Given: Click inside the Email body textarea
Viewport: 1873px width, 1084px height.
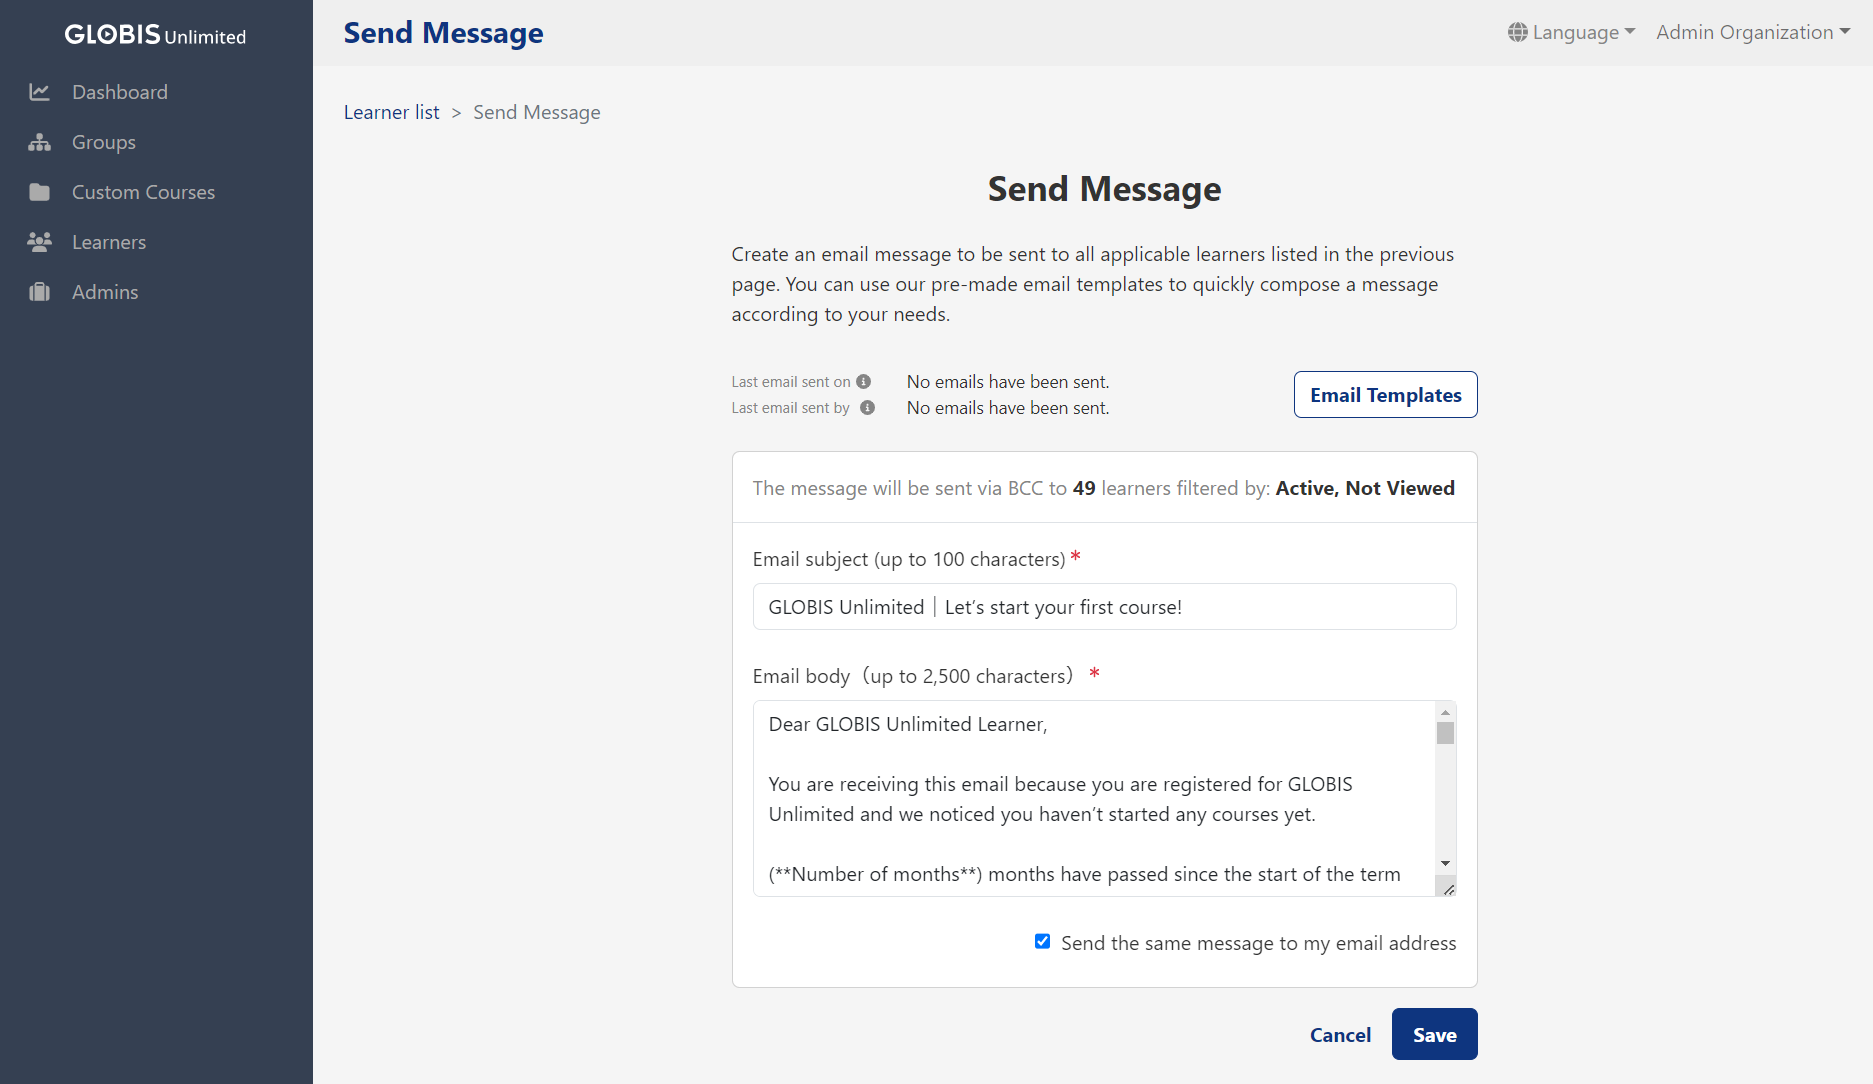Looking at the screenshot, I should pos(1094,798).
